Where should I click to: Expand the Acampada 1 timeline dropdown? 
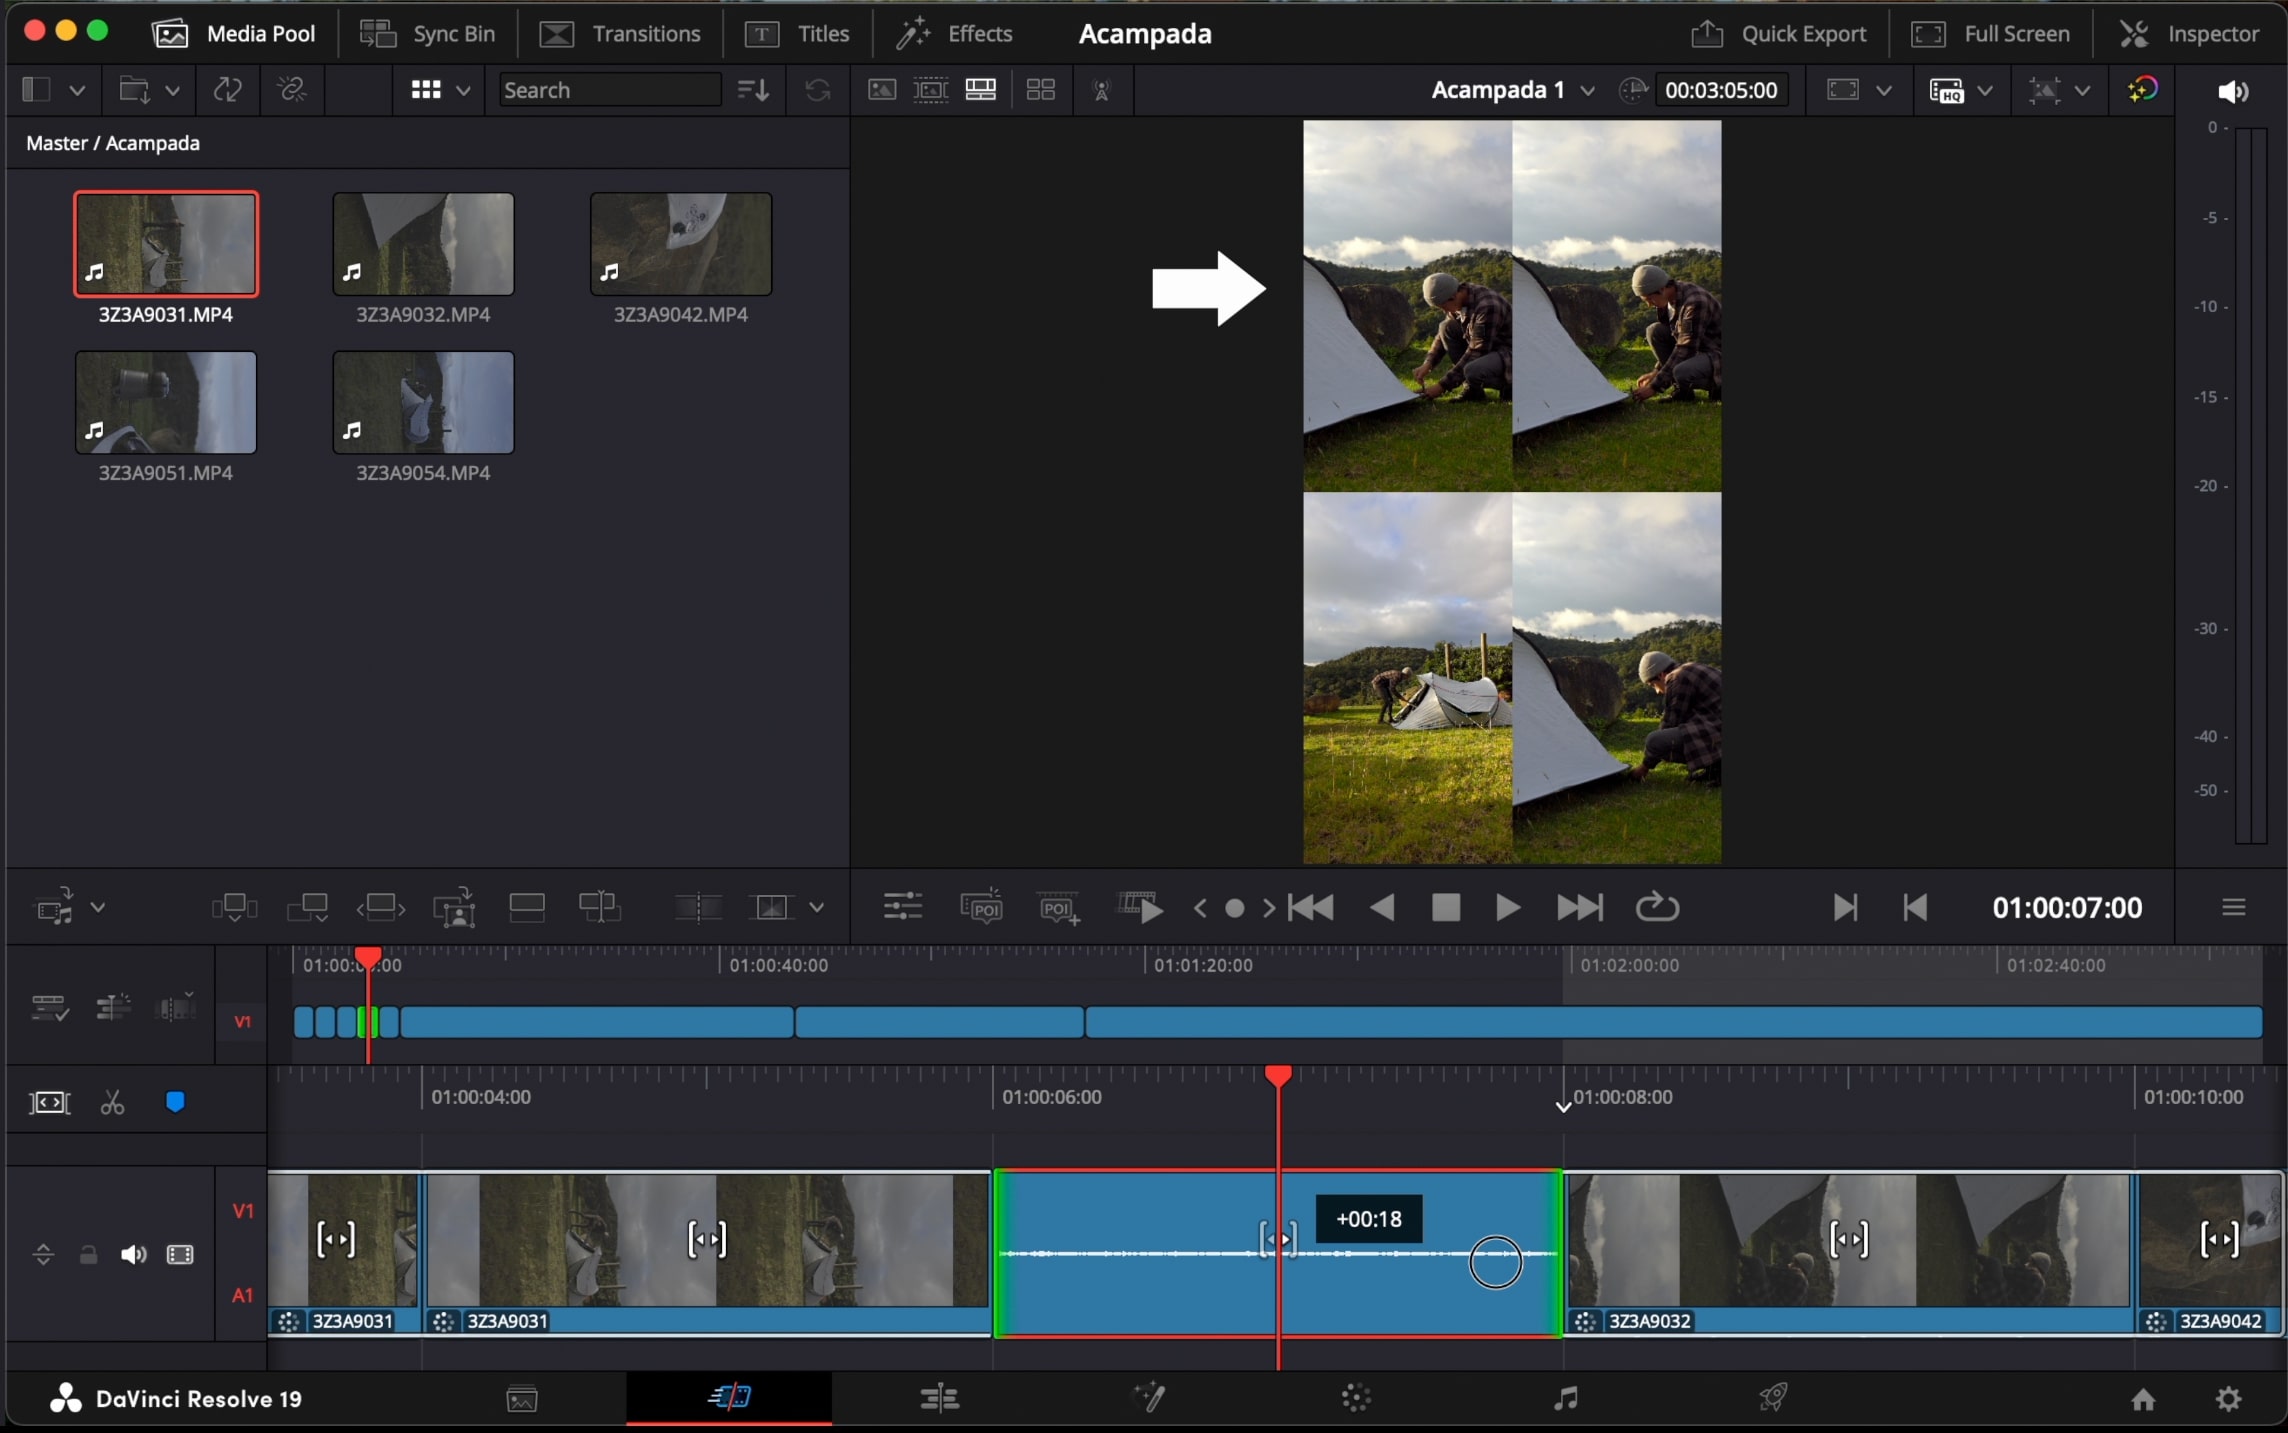coord(1587,90)
